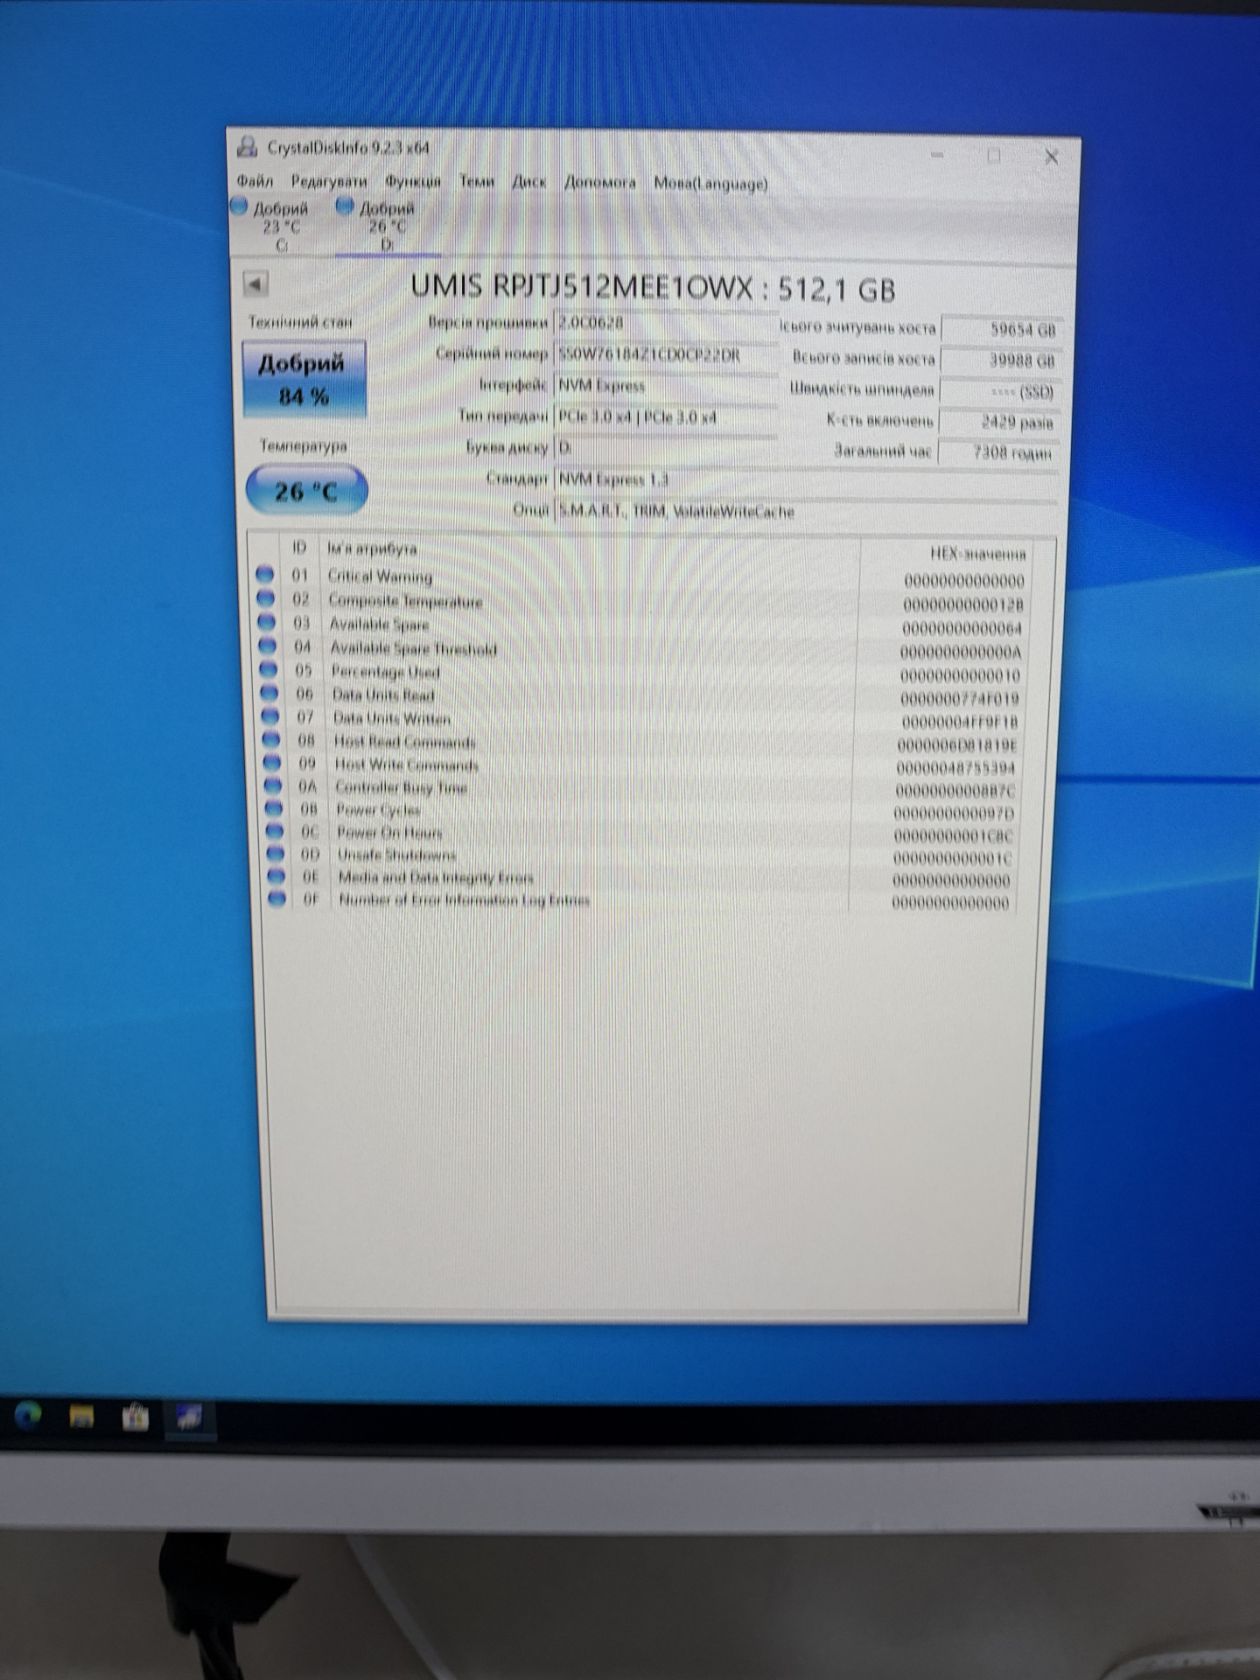Click the blue status dot for Critical Warning
Viewport: 1260px width, 1680px height.
[x=264, y=574]
